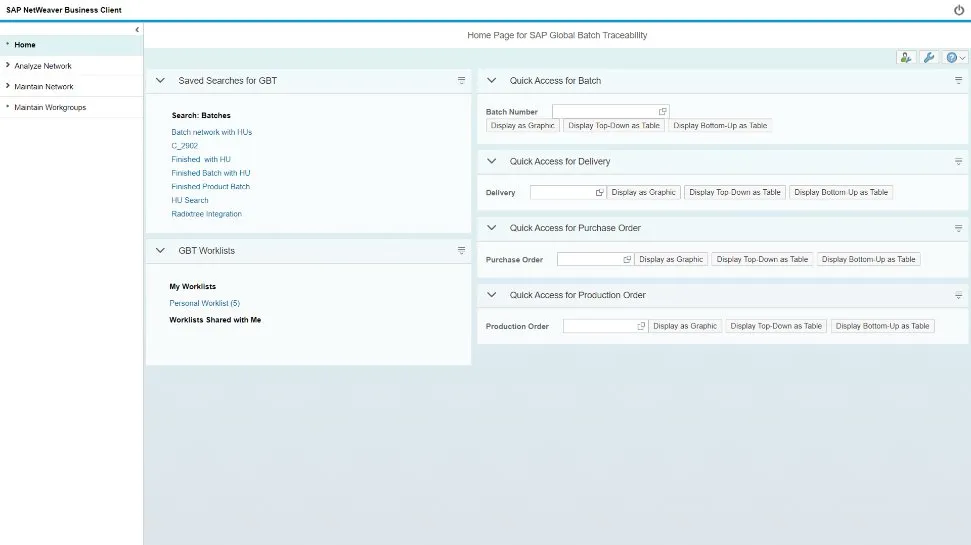Screen dimensions: 971x545
Task: Open the user personalization icon
Action: (906, 58)
